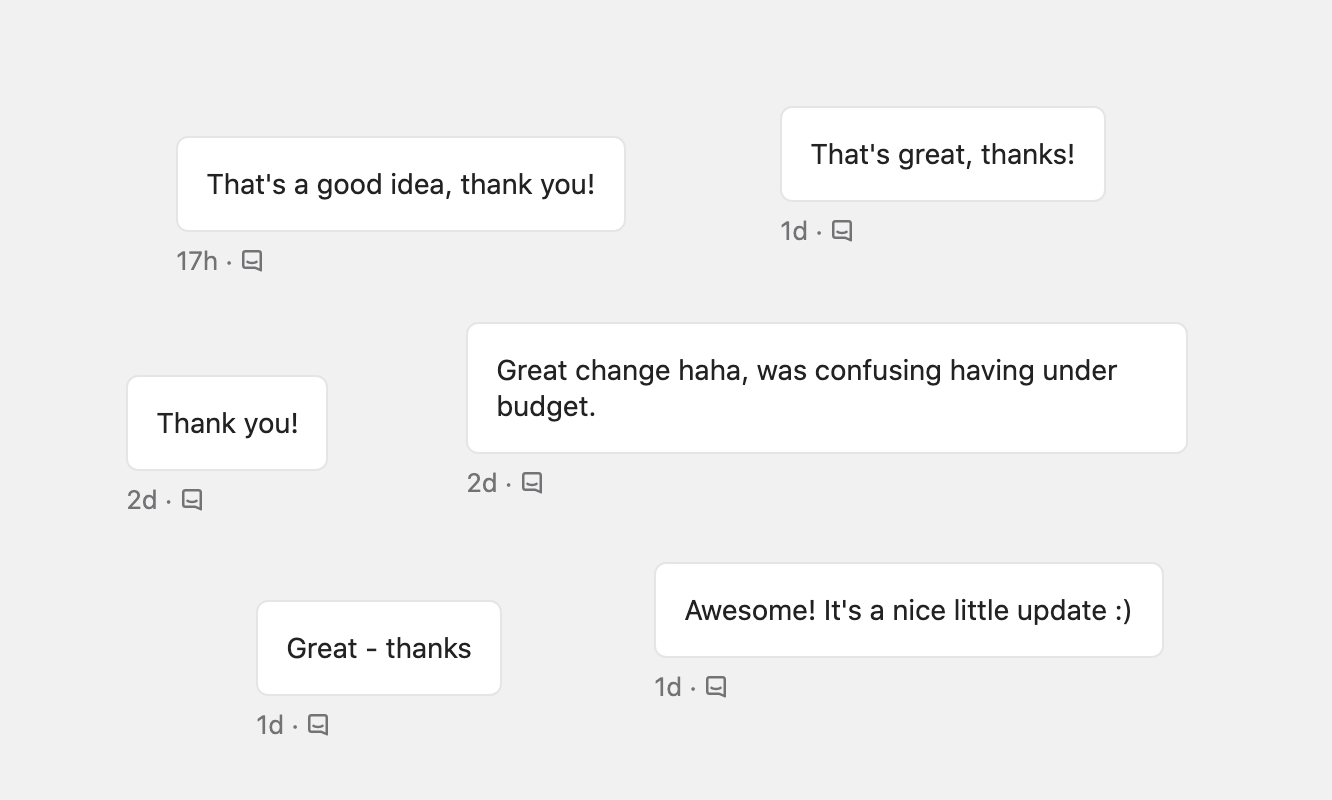Click comment icon under 'Great change haha' message
This screenshot has height=800, width=1332.
532,483
